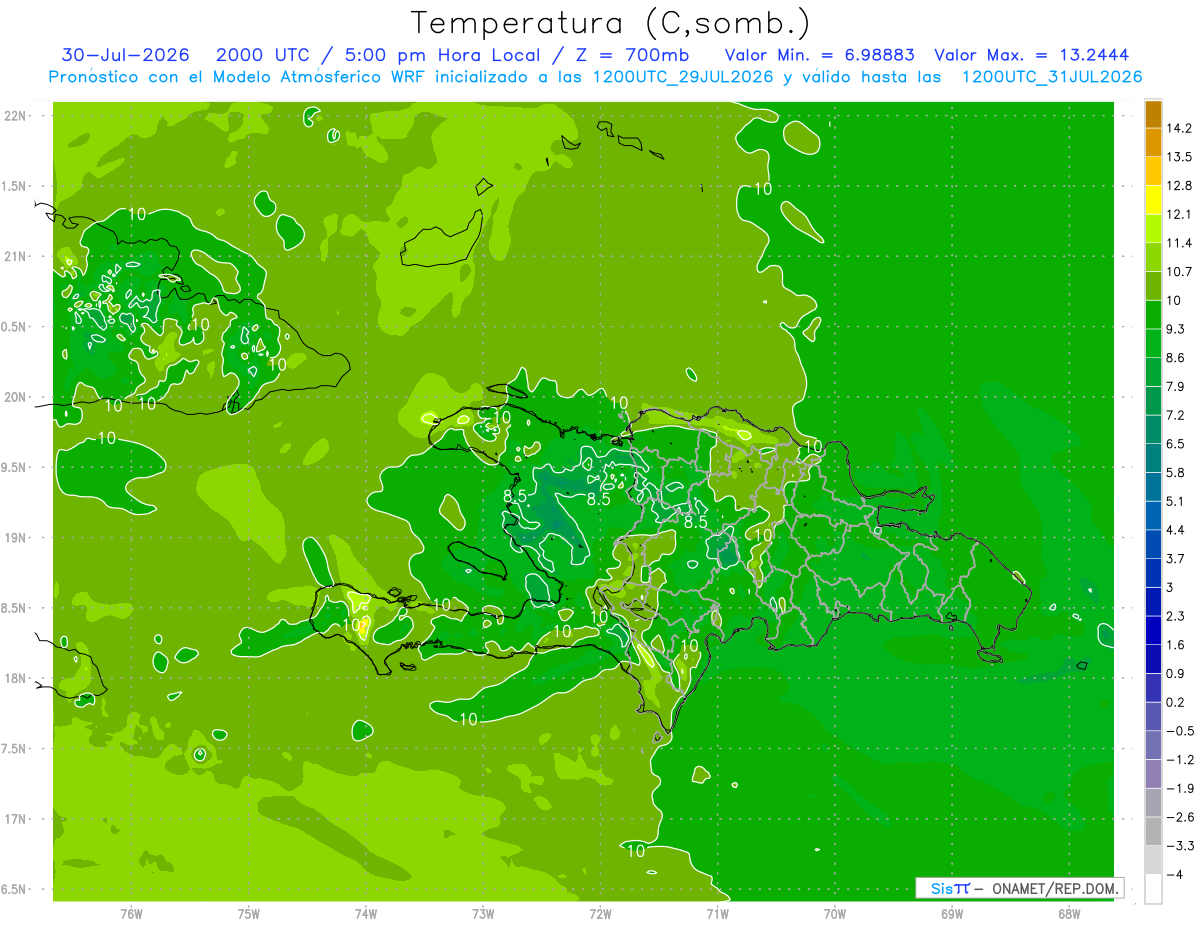Select the 'Valor Min. = 6.98883' readout
This screenshot has width=1200, height=927.
coord(819,55)
